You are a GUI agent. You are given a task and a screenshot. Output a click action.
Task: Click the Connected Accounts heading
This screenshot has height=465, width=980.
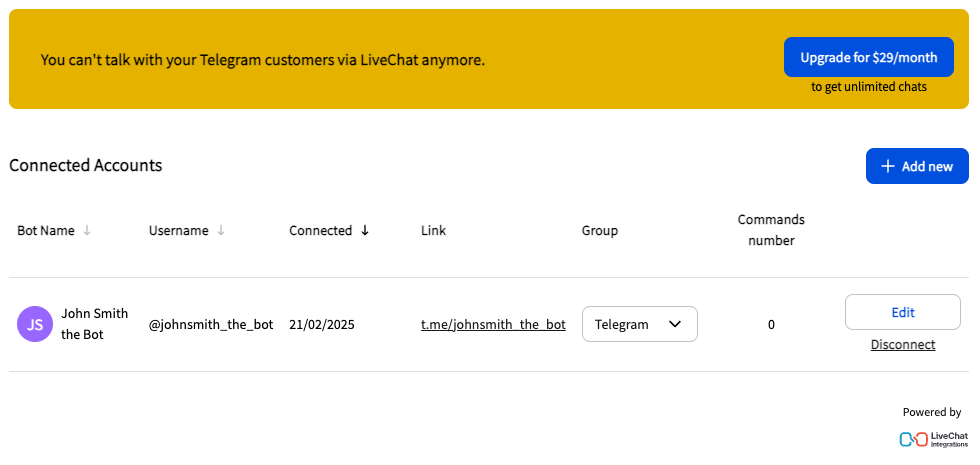(x=86, y=165)
